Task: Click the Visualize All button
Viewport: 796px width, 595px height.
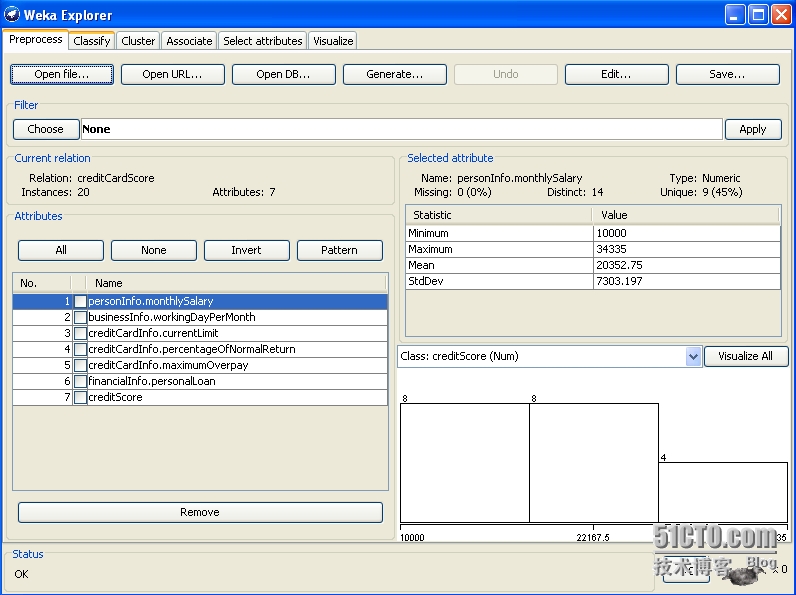Action: click(x=746, y=356)
